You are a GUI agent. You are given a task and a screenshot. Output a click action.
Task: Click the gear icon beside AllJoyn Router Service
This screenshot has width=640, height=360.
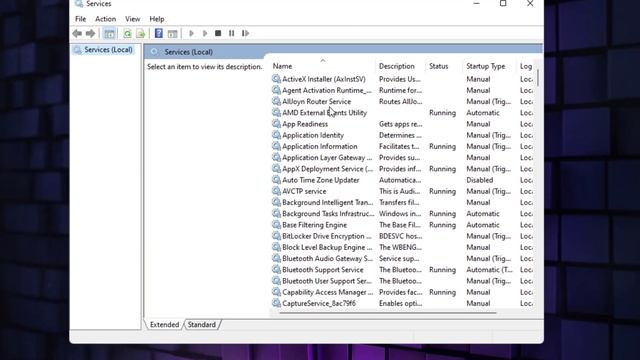(276, 101)
